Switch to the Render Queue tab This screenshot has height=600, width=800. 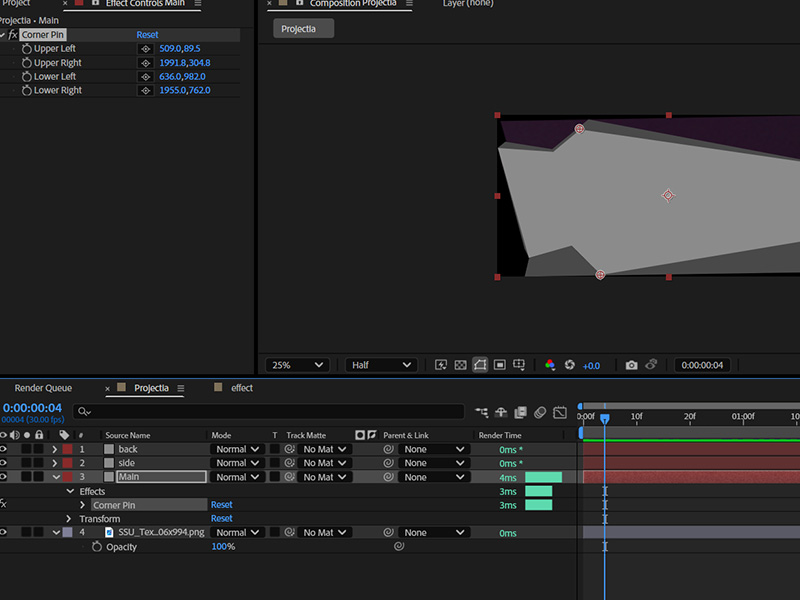[x=43, y=388]
